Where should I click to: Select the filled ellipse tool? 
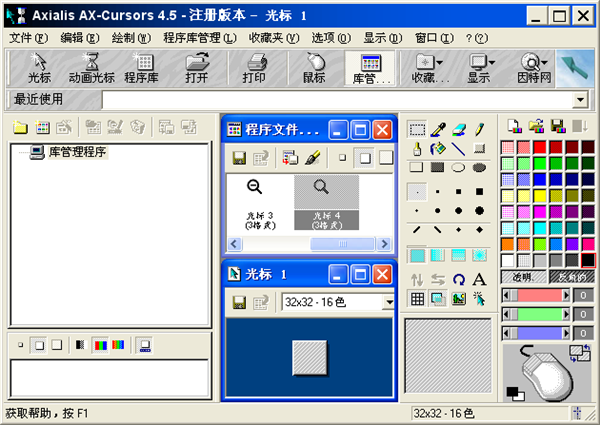(479, 167)
